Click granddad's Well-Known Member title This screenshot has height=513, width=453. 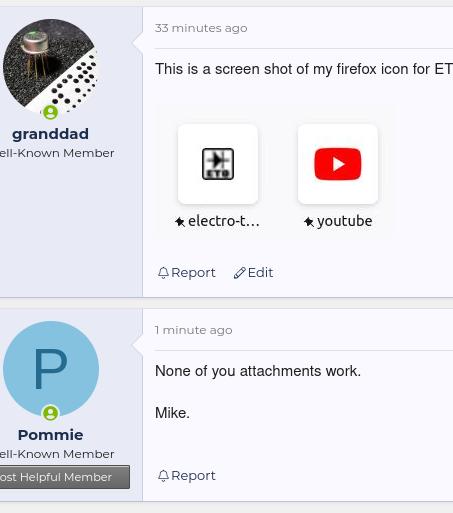pos(57,153)
